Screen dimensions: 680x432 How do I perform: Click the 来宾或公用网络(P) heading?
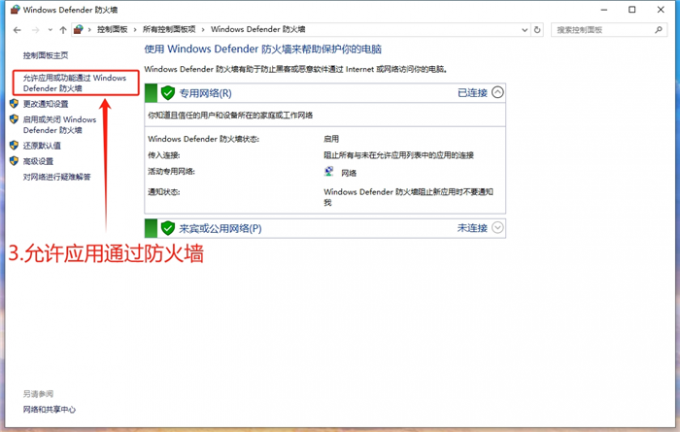pyautogui.click(x=220, y=229)
